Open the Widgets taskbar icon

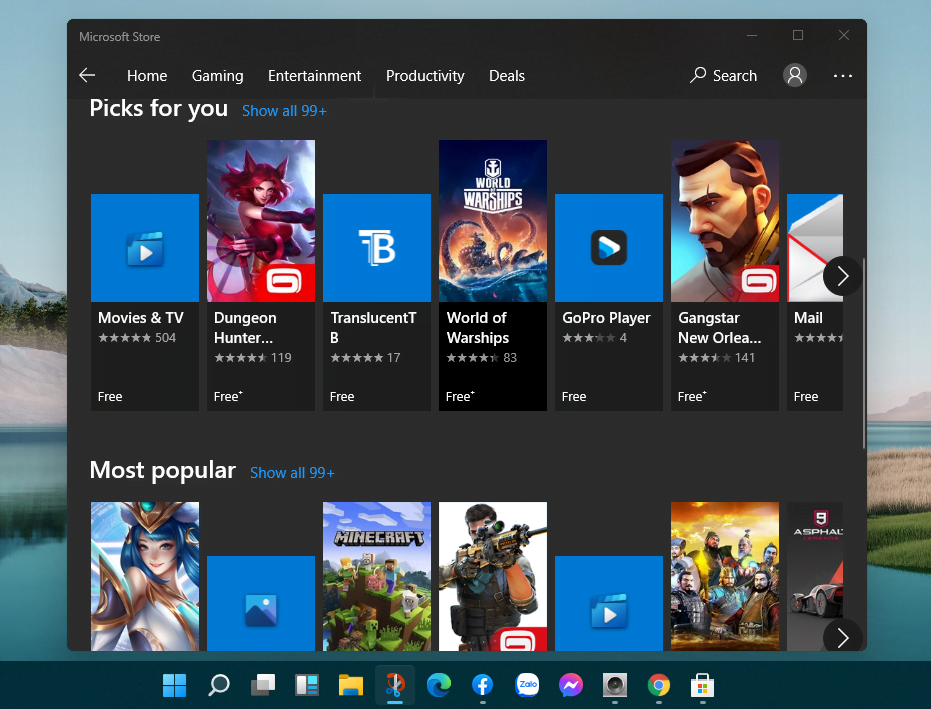pos(307,685)
